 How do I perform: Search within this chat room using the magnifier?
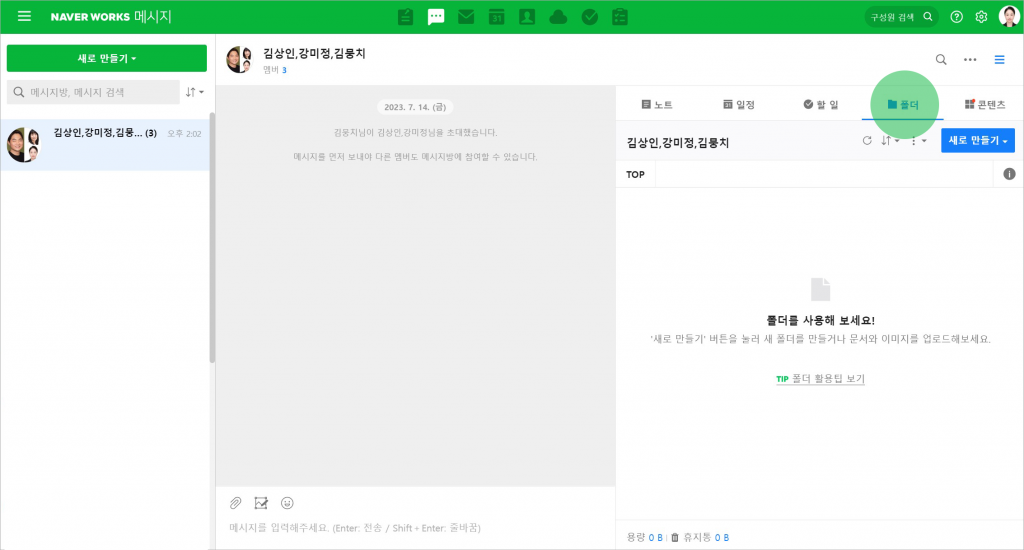941,59
